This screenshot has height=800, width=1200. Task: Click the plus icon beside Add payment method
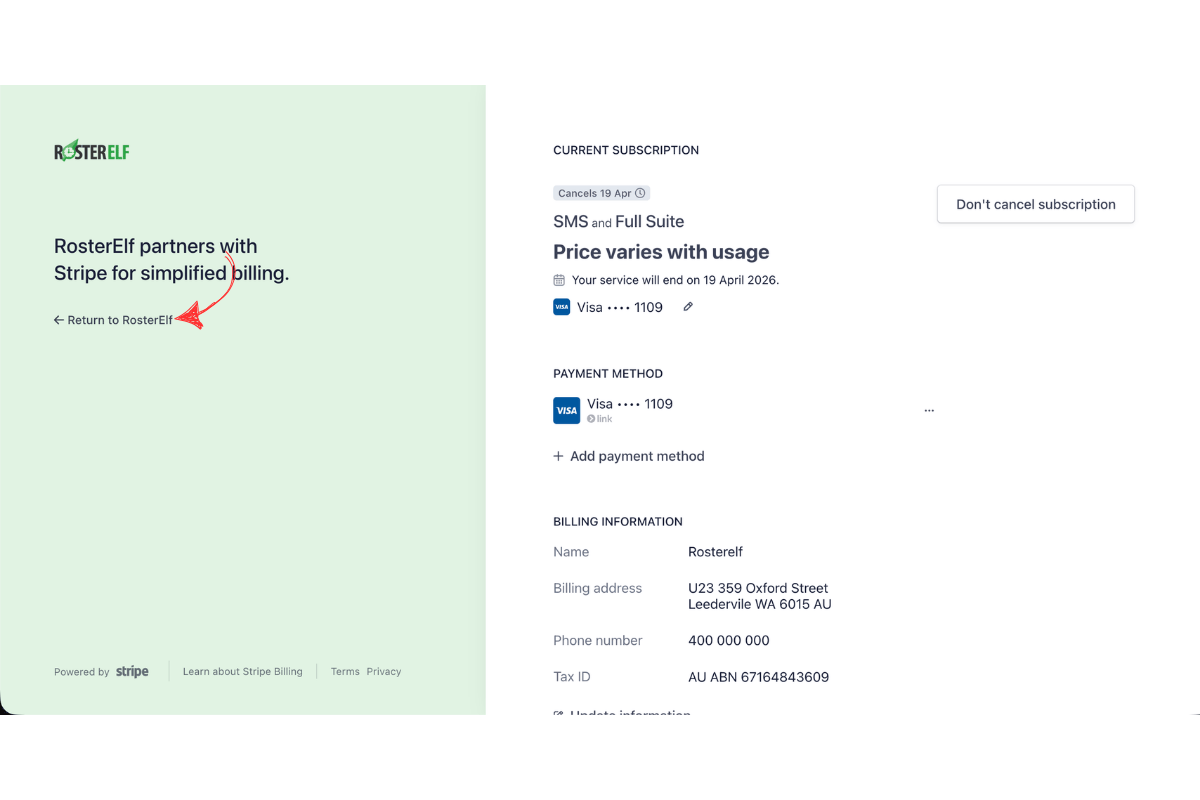(x=558, y=456)
